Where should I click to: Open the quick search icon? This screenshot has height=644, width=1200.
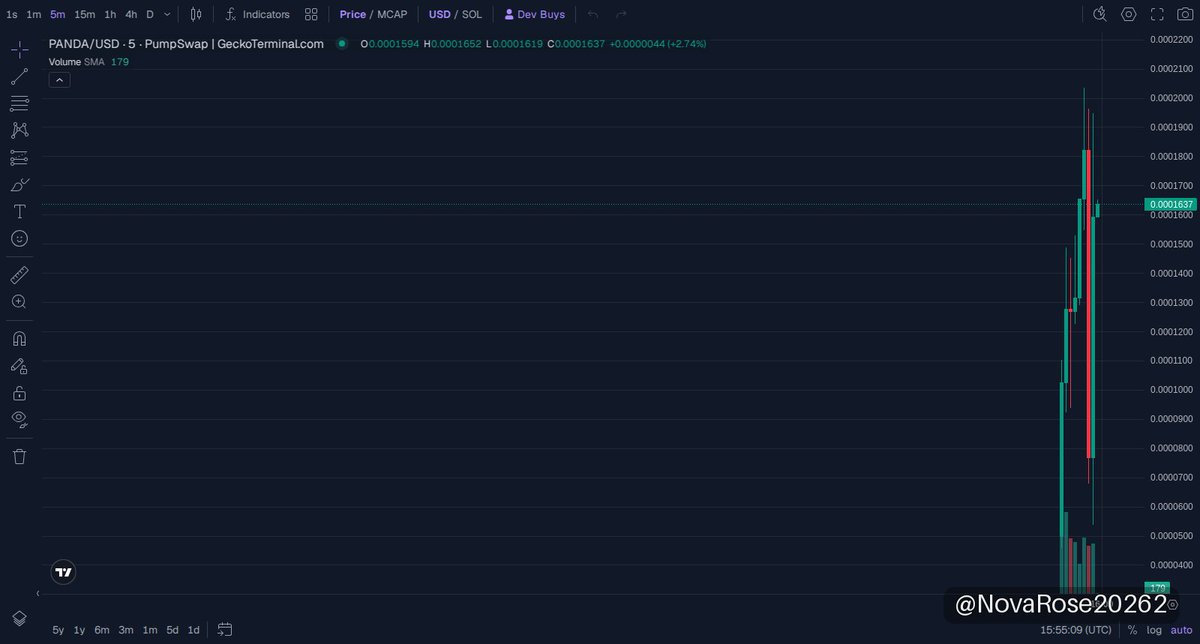tap(1100, 14)
